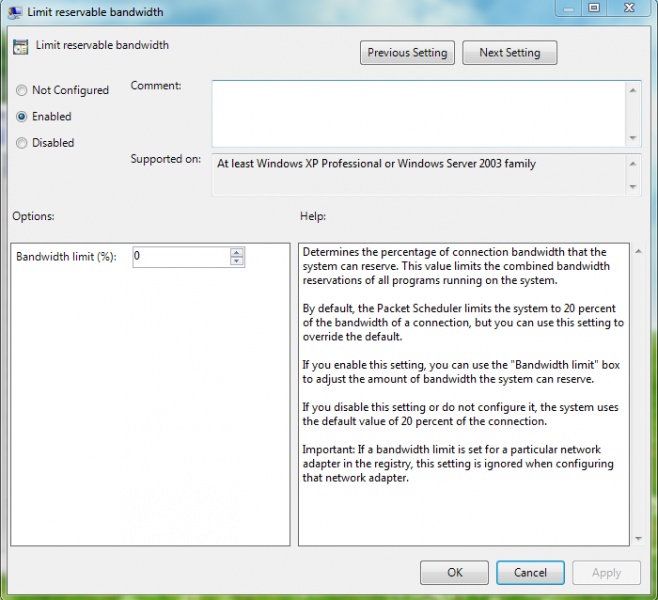Decrease Bandwidth limit with the down arrow
The height and width of the screenshot is (600, 658).
pos(237,262)
